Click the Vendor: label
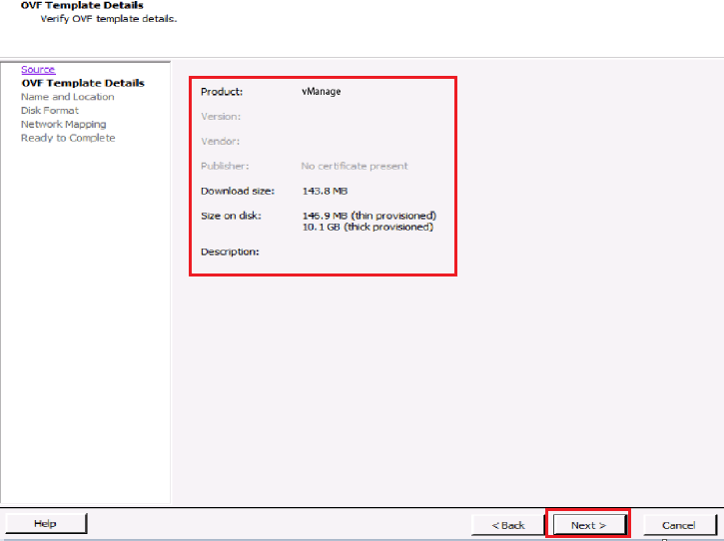Viewport: 724px width, 541px height. (x=220, y=142)
